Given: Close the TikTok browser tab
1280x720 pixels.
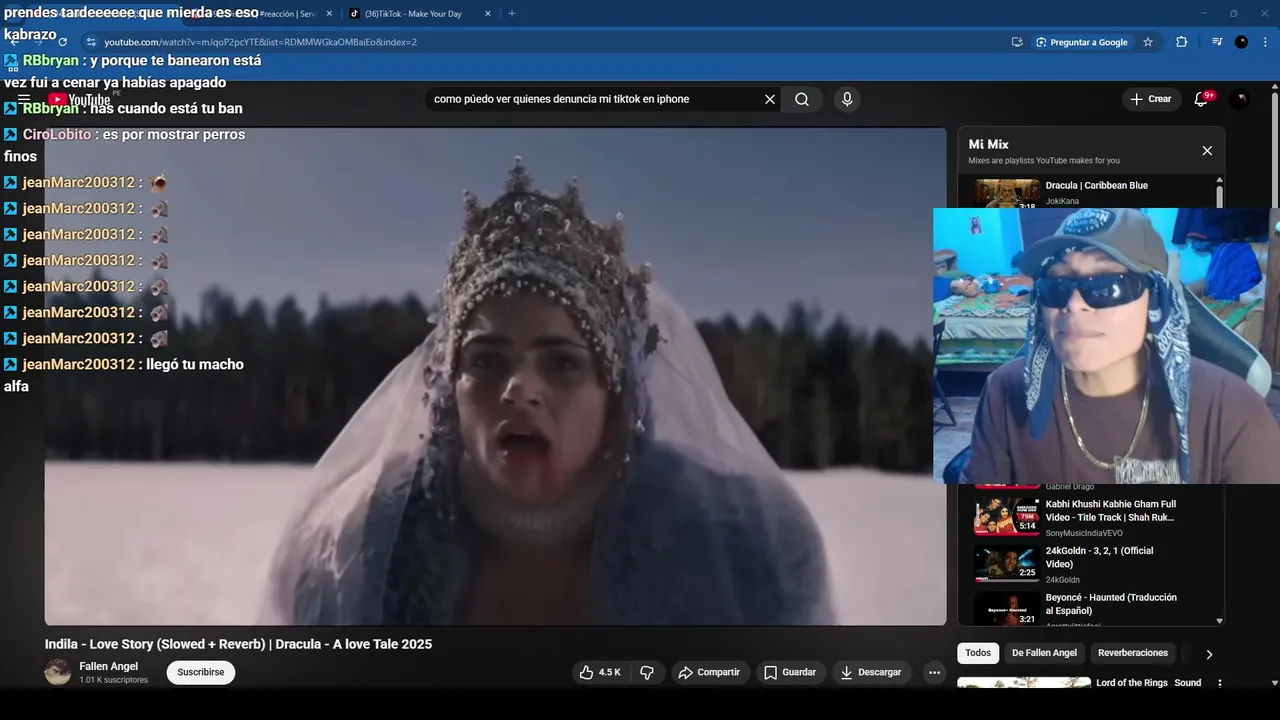Looking at the screenshot, I should coord(488,14).
